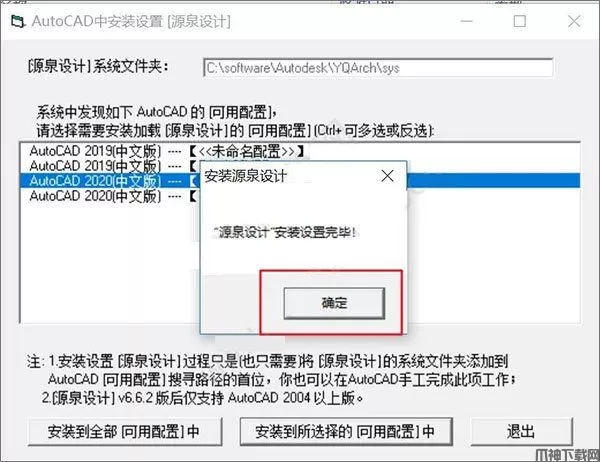The width and height of the screenshot is (600, 462).
Task: Click the 确定 button in the dialog
Action: (334, 303)
